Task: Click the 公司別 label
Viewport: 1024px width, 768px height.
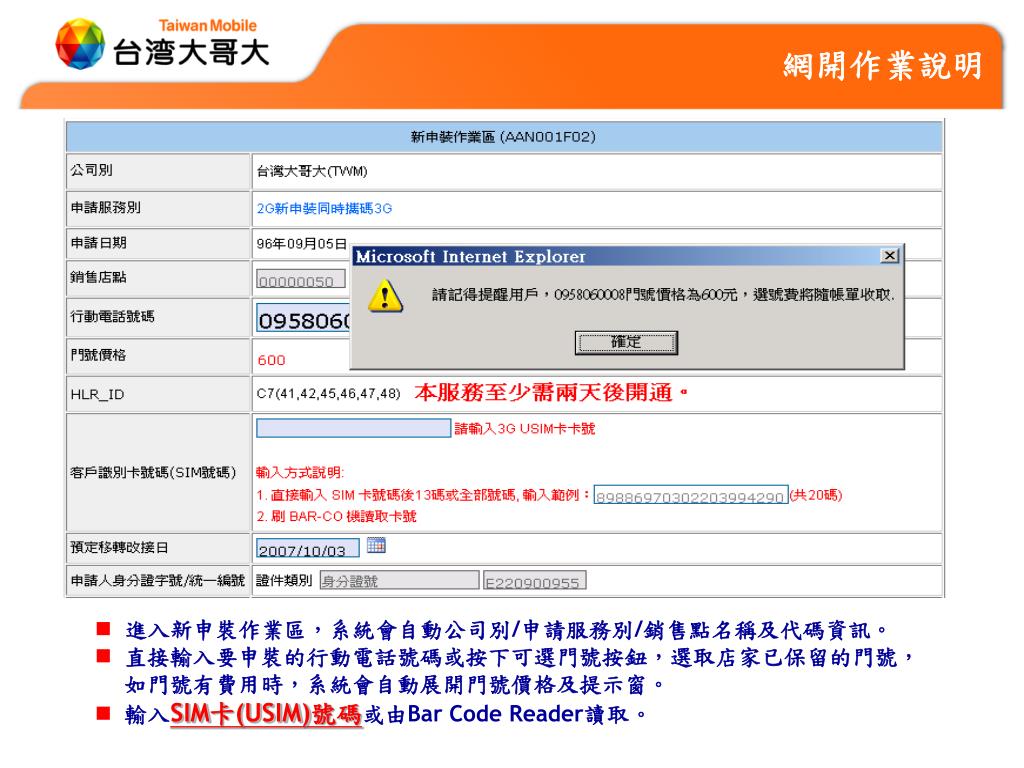Action: click(x=91, y=170)
